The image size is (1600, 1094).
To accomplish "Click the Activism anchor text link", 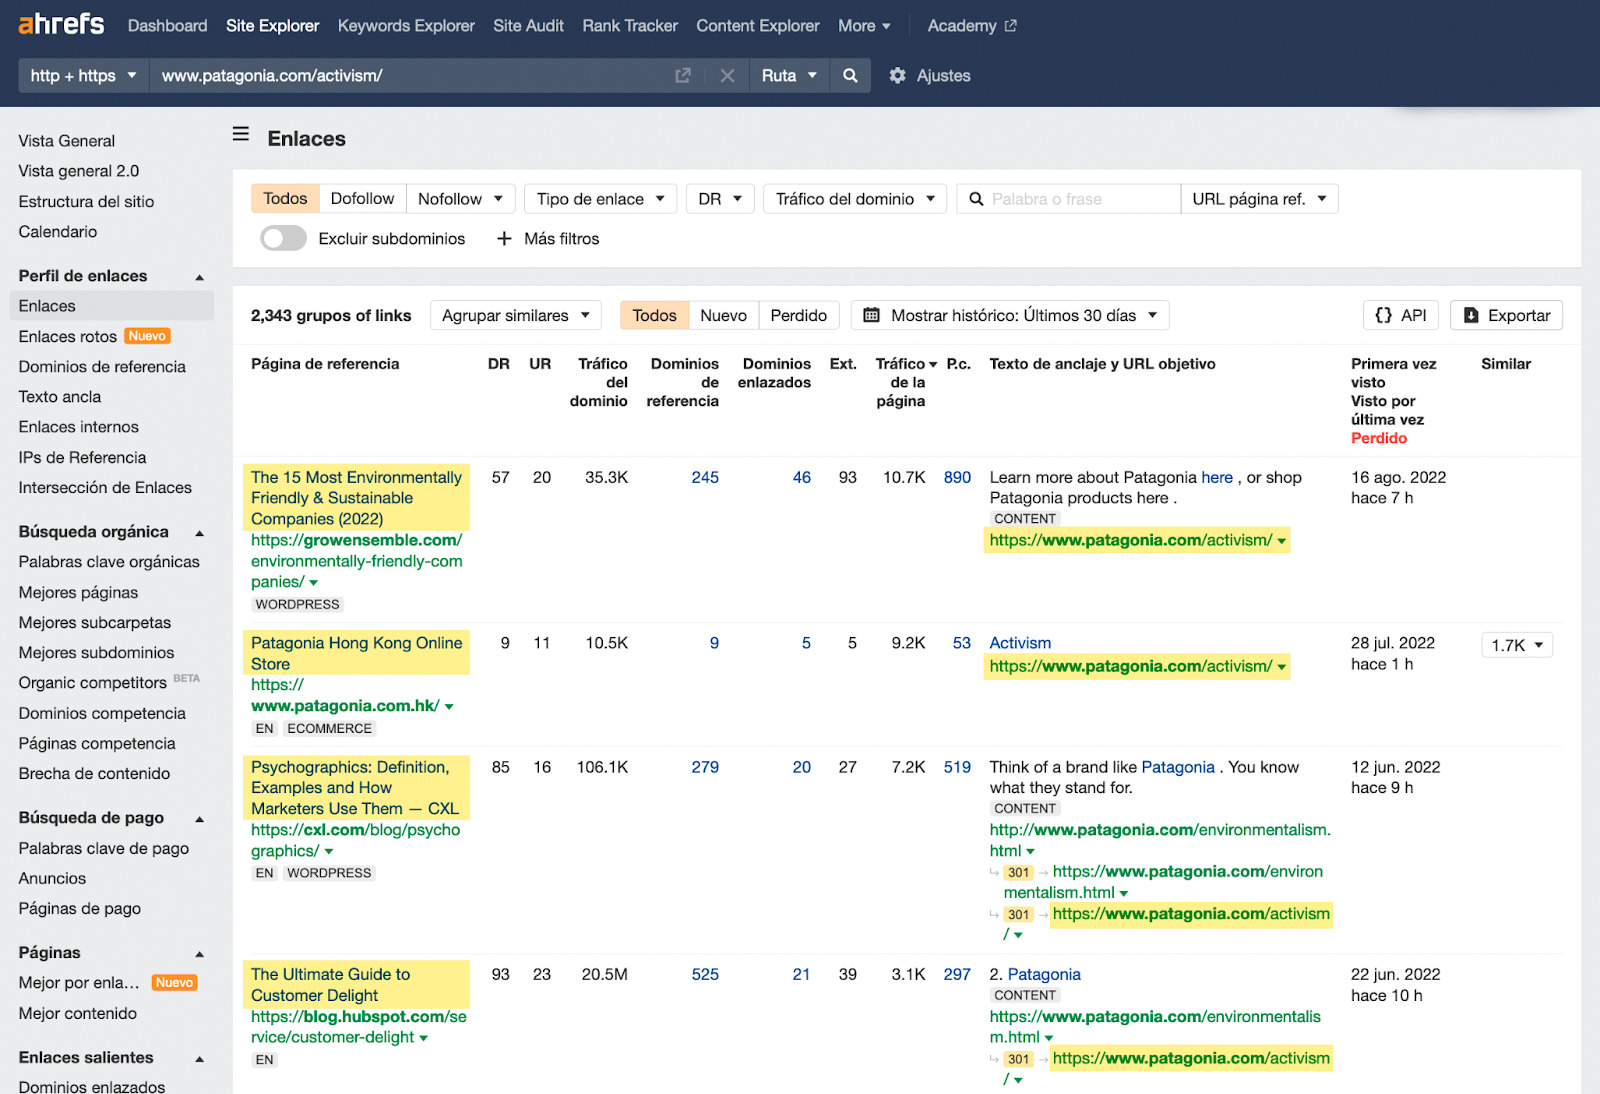I will 1020,643.
